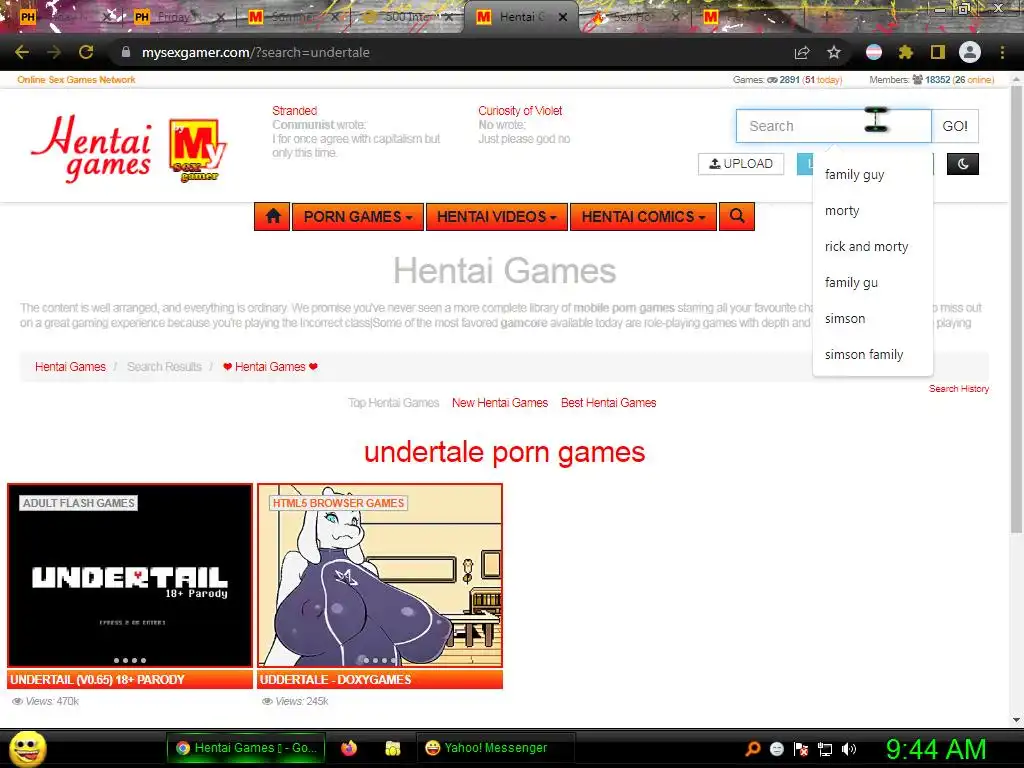Expand the HENTAI VIDEOS dropdown menu

(496, 217)
